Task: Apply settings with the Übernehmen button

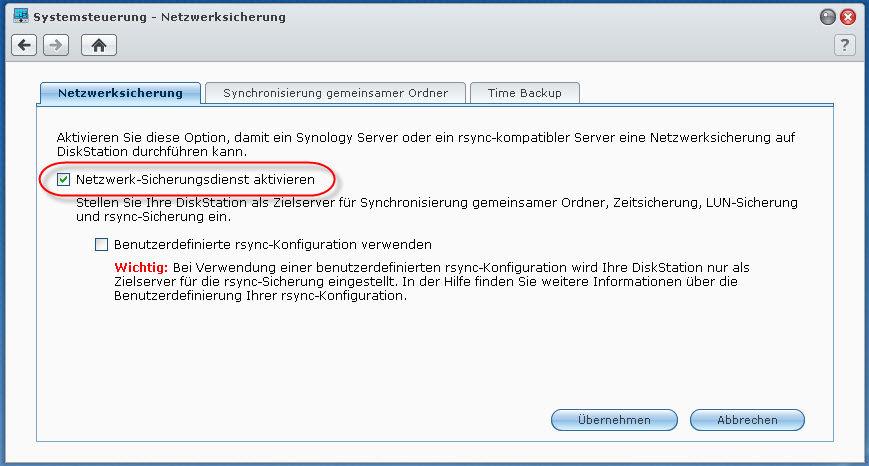Action: pos(614,420)
